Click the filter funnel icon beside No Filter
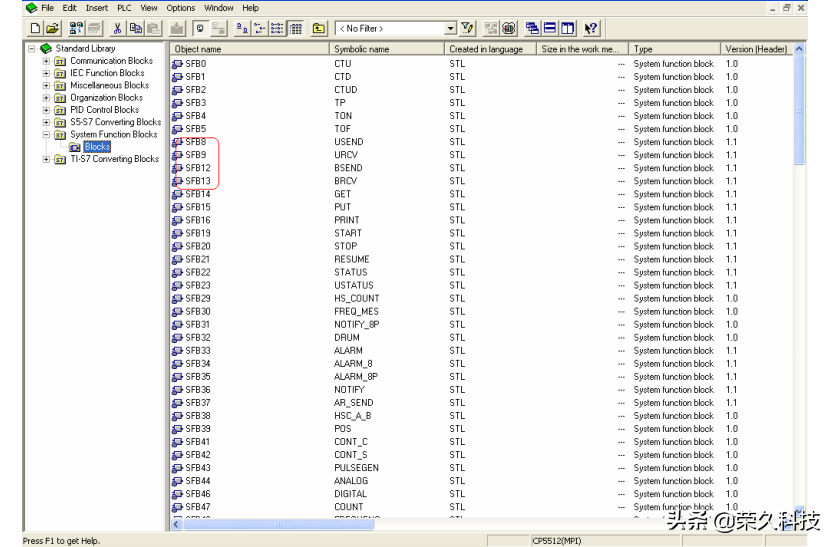Image resolution: width=836 pixels, height=547 pixels. tap(468, 29)
